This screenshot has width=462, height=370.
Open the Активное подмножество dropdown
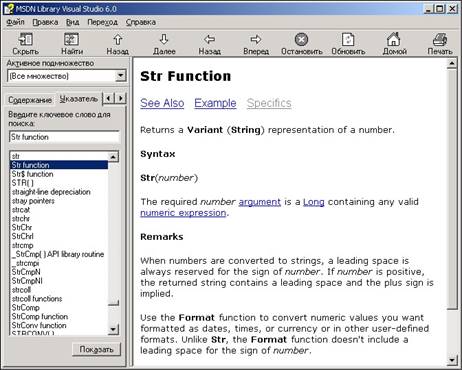pyautogui.click(x=121, y=76)
